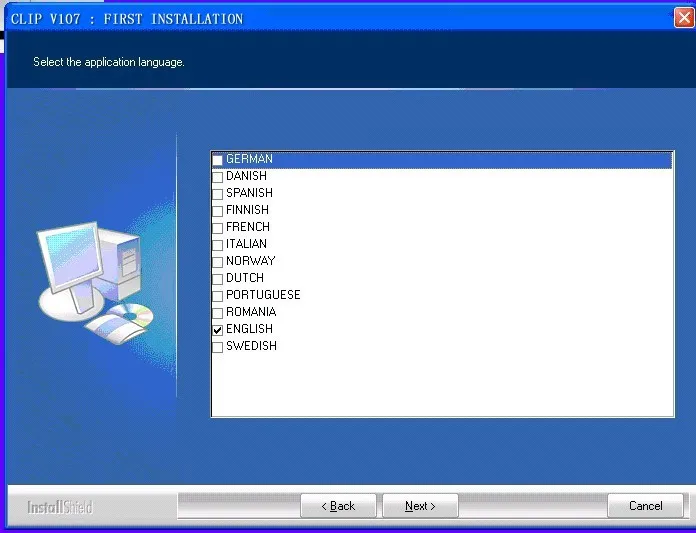696x533 pixels.
Task: Tick the PORTUGUESE checkbox
Action: coord(218,296)
